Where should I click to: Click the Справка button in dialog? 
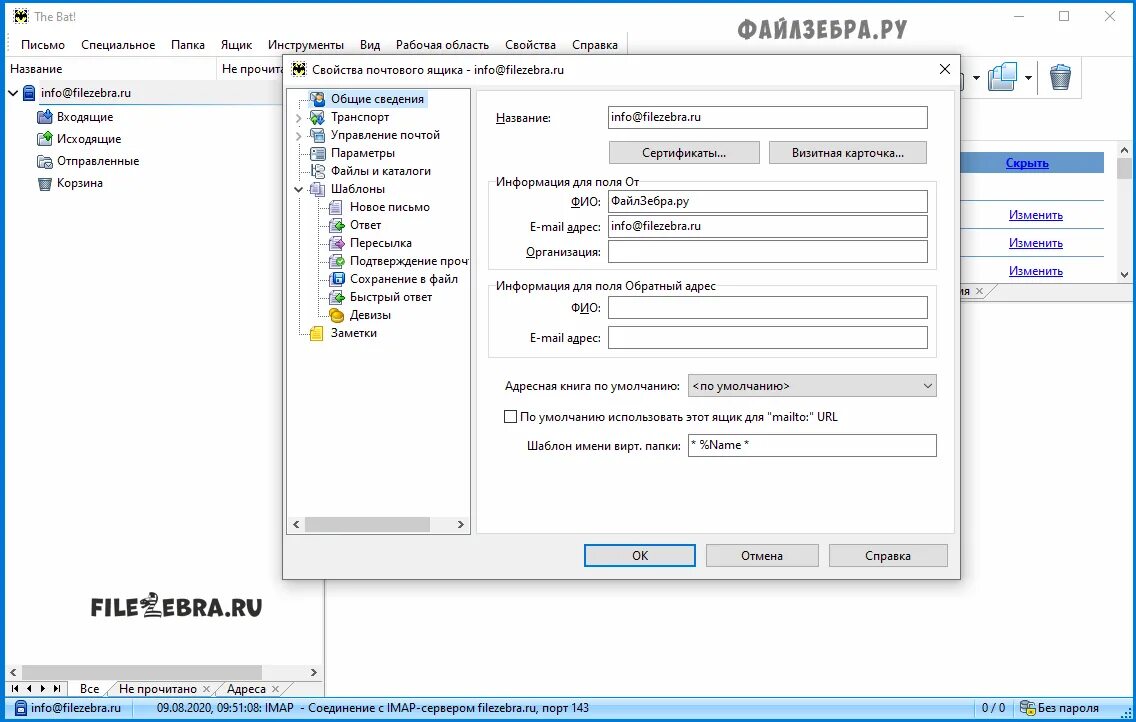coord(888,555)
